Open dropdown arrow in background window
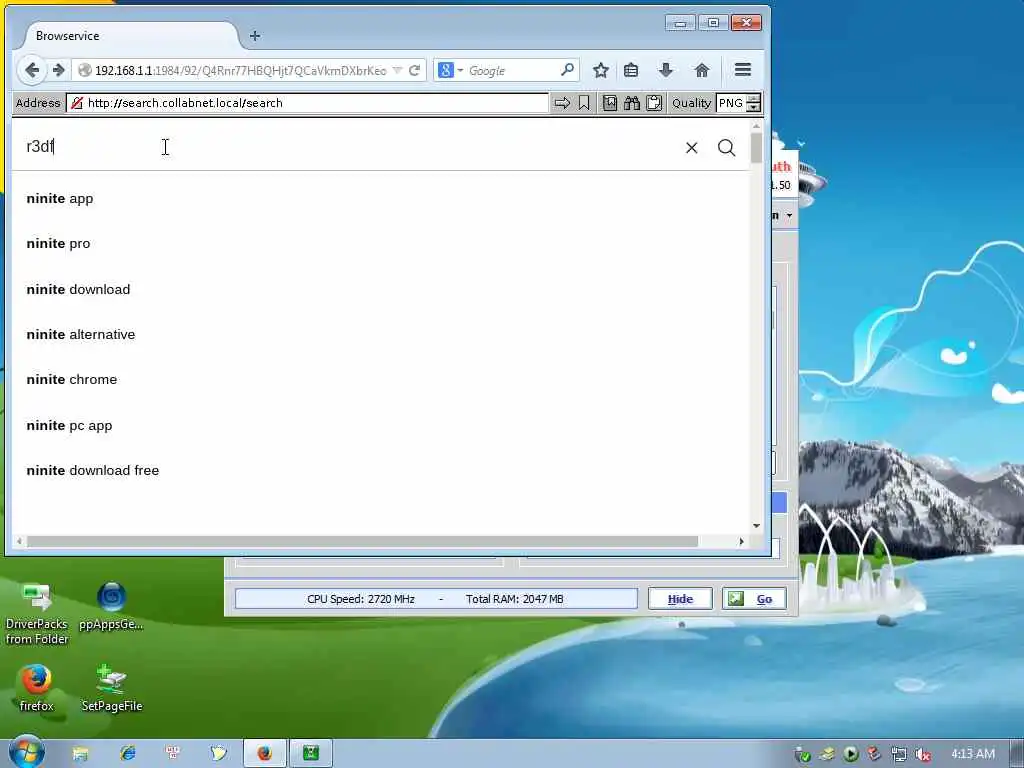The height and width of the screenshot is (768, 1024). click(x=789, y=216)
